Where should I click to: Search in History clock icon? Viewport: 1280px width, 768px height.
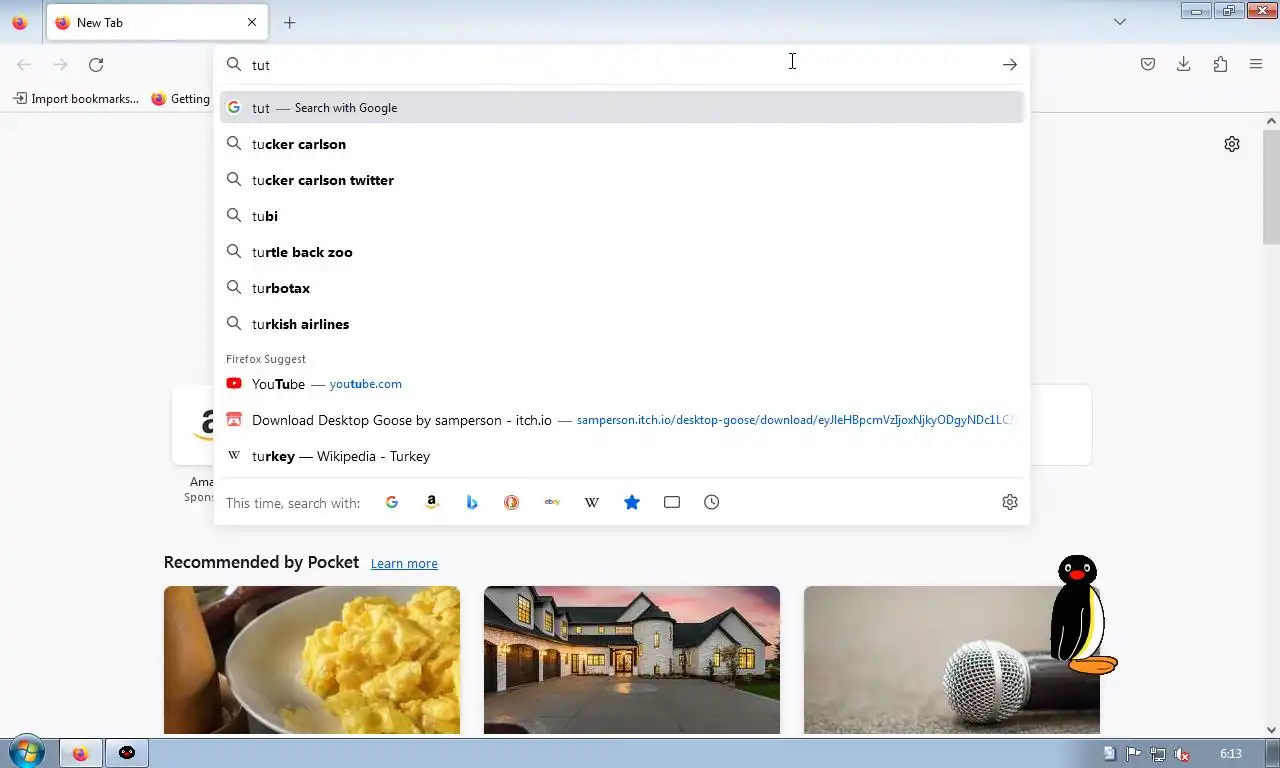coord(712,502)
